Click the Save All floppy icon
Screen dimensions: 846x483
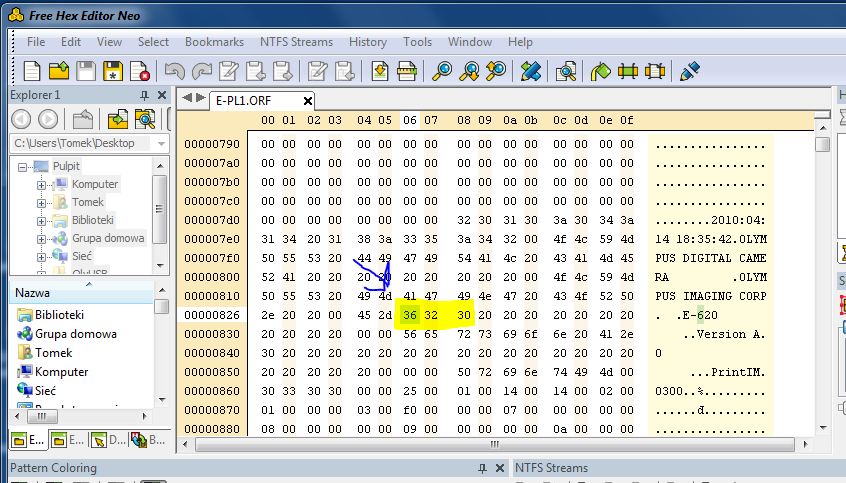[113, 71]
